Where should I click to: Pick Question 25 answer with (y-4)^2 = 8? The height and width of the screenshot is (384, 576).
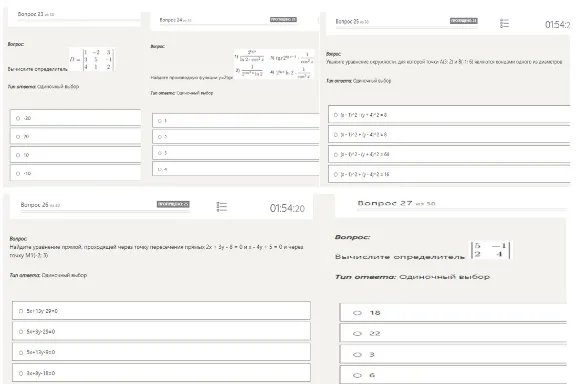(449, 134)
